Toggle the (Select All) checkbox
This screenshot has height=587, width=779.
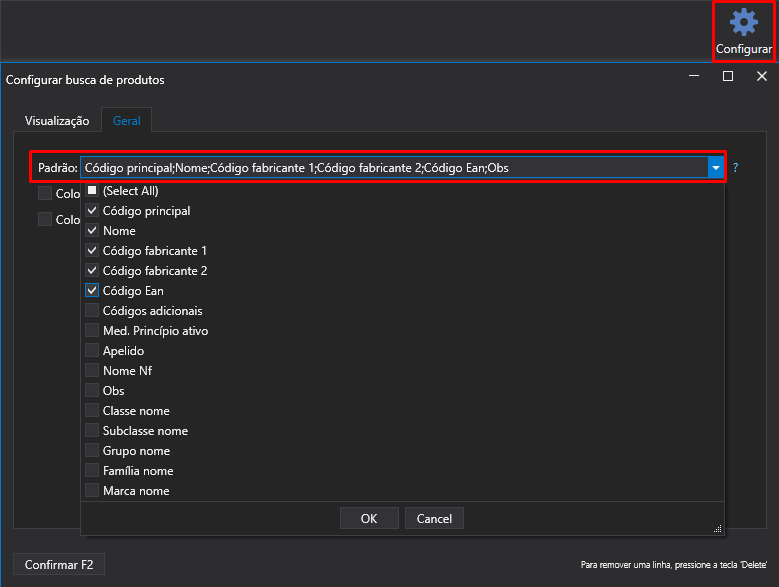pyautogui.click(x=92, y=190)
